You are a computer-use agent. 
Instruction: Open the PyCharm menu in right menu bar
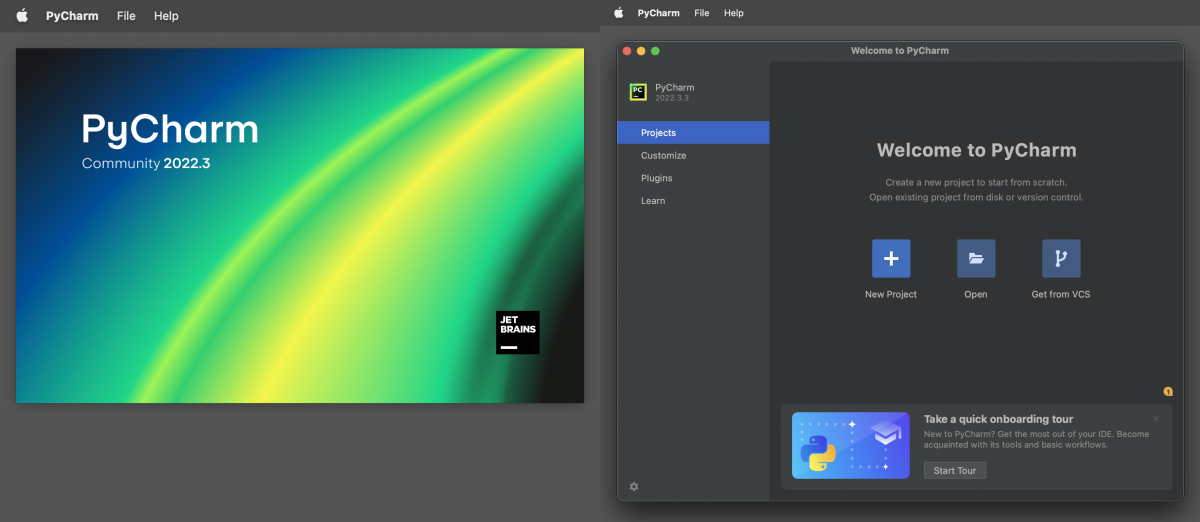point(659,13)
